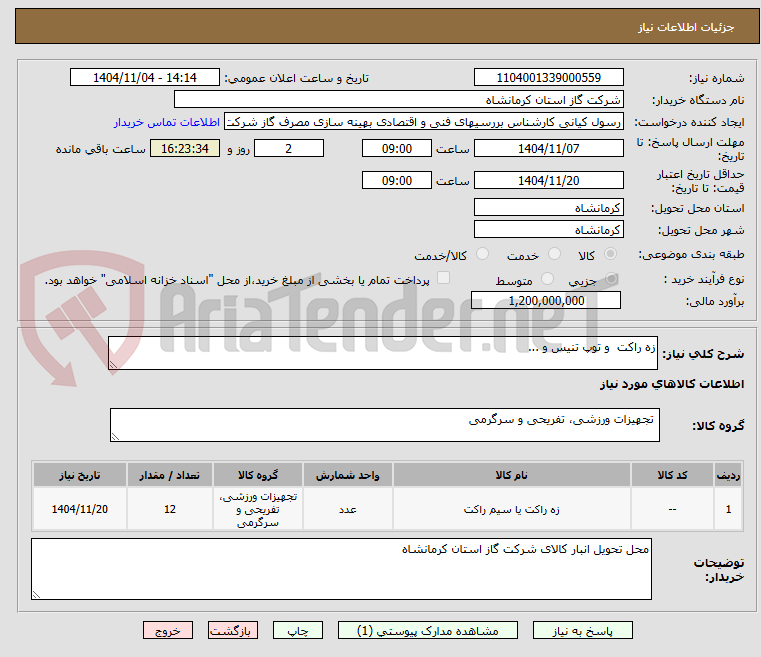Screen dimensions: 761x657
Task: Select the کالا radio button
Action: [610, 254]
